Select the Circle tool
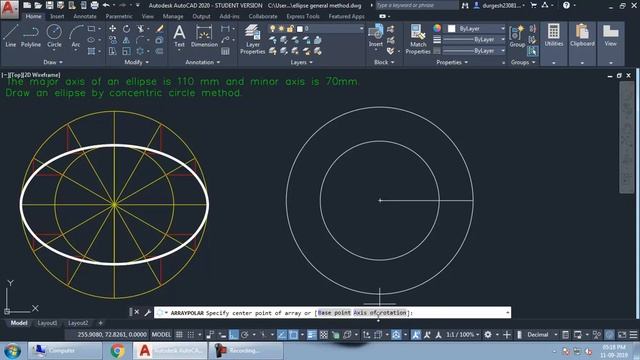 click(54, 36)
